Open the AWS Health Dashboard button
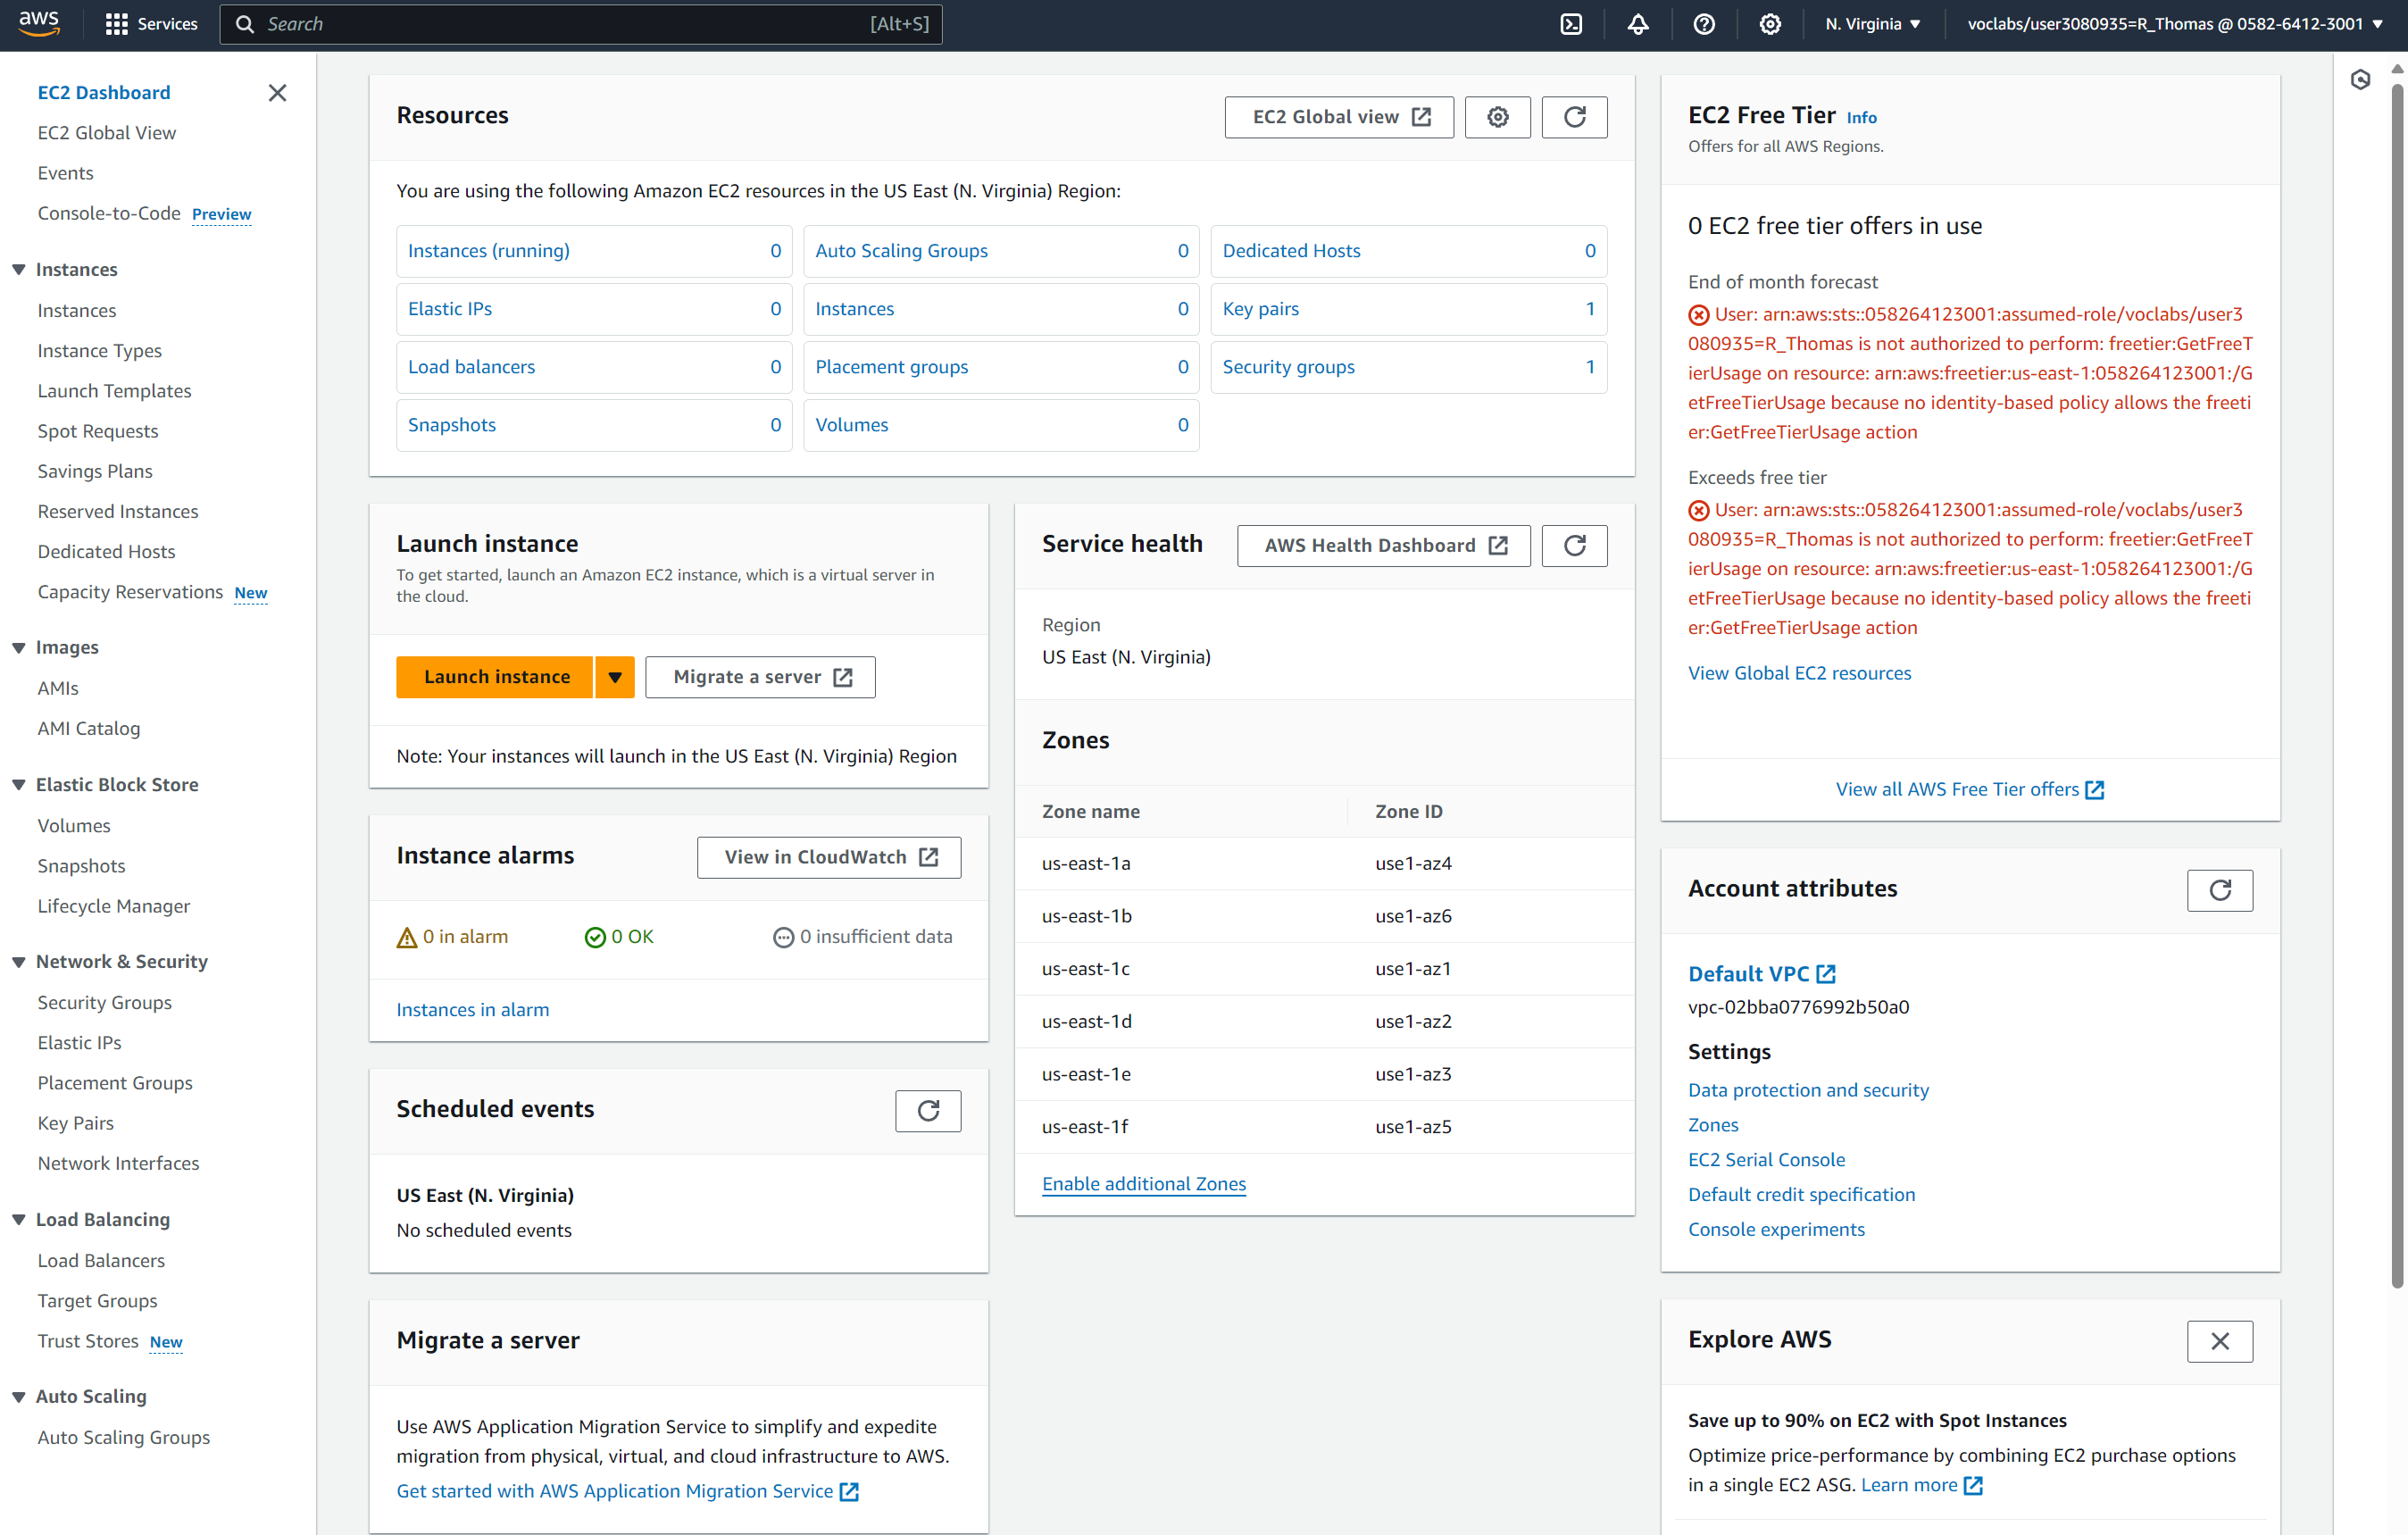Screen dimensions: 2408x1535 coord(1383,545)
